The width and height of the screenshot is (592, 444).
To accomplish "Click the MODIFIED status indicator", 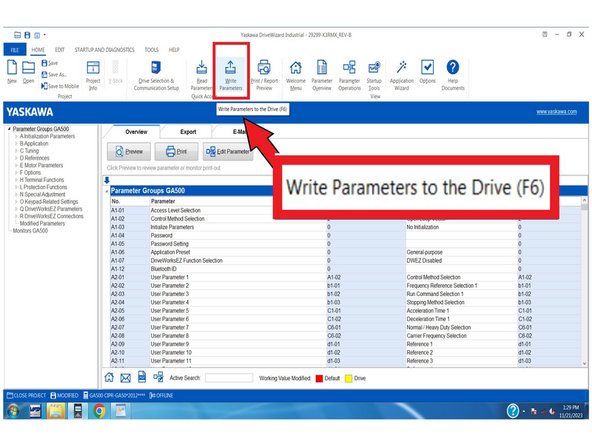I will pyautogui.click(x=64, y=395).
